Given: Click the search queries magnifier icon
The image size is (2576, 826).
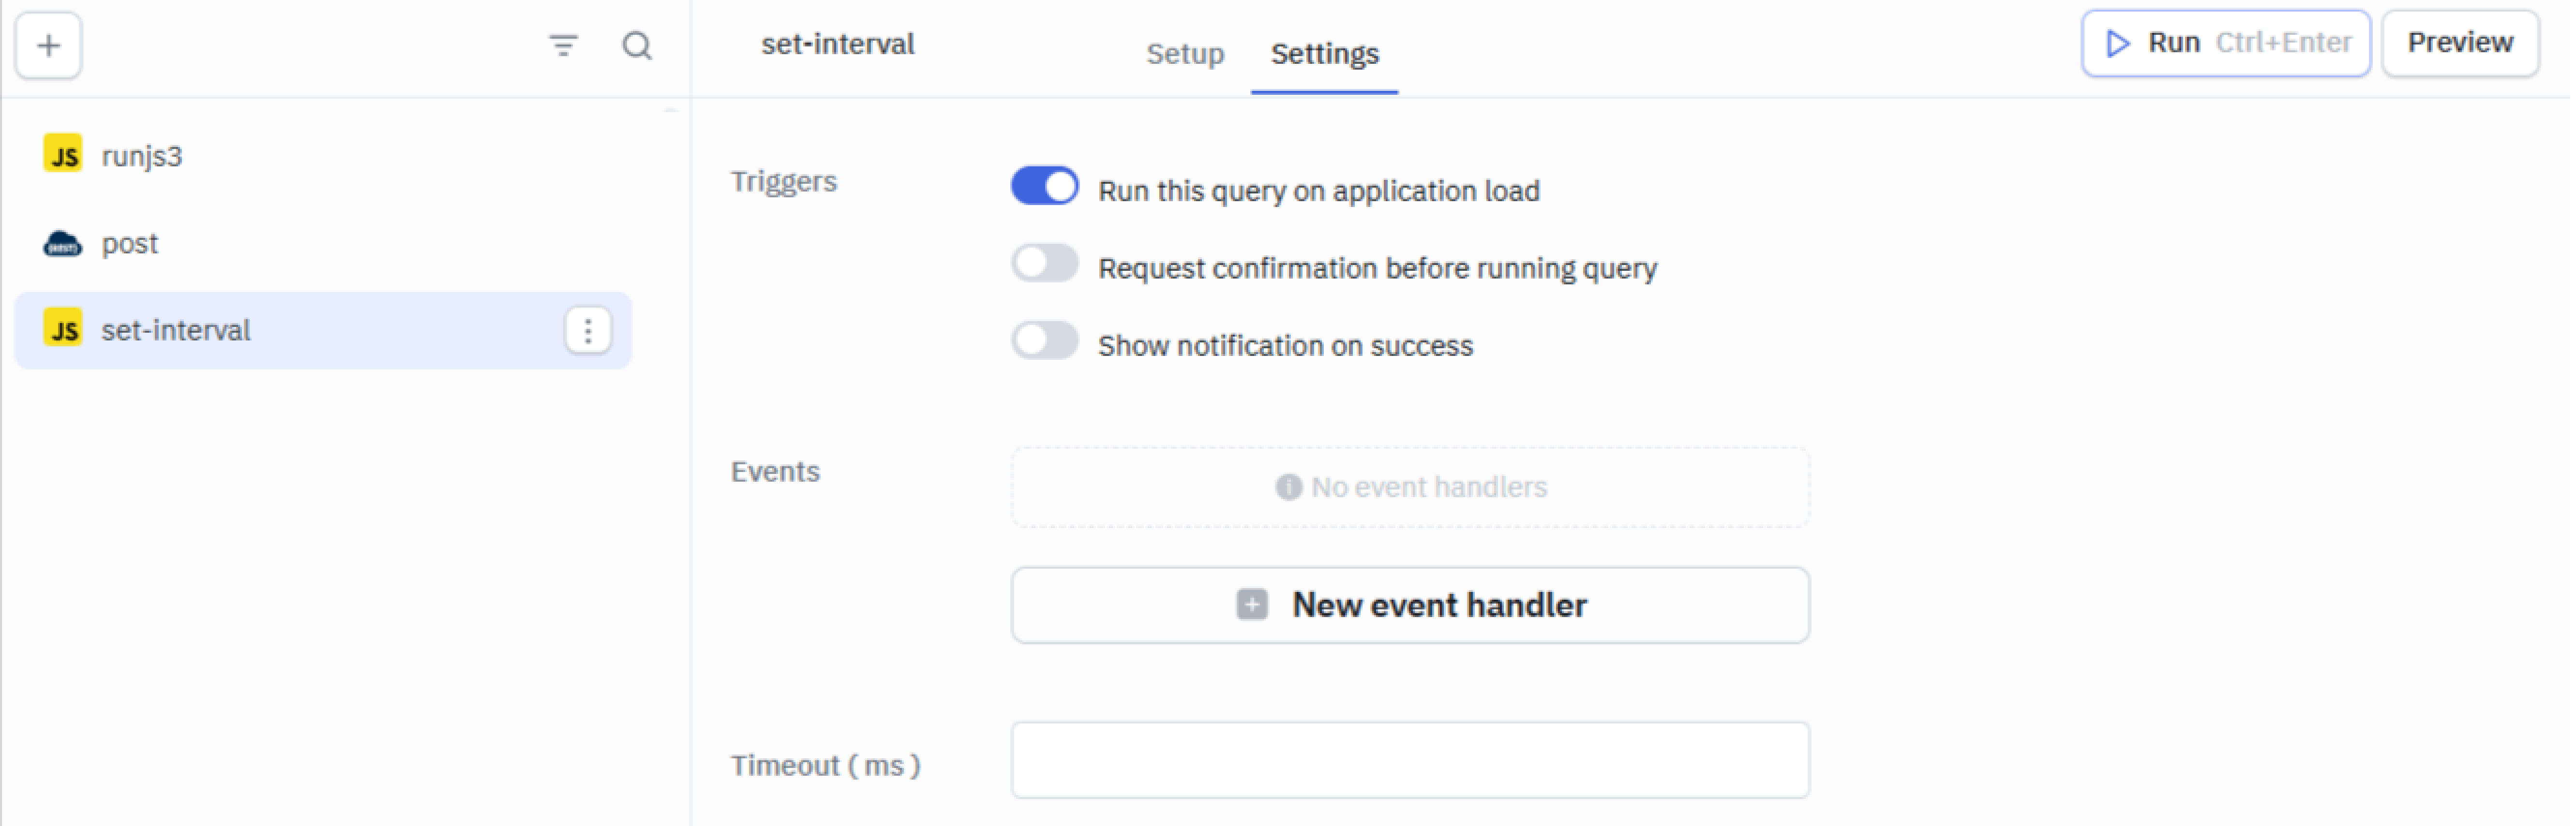Looking at the screenshot, I should click(637, 46).
